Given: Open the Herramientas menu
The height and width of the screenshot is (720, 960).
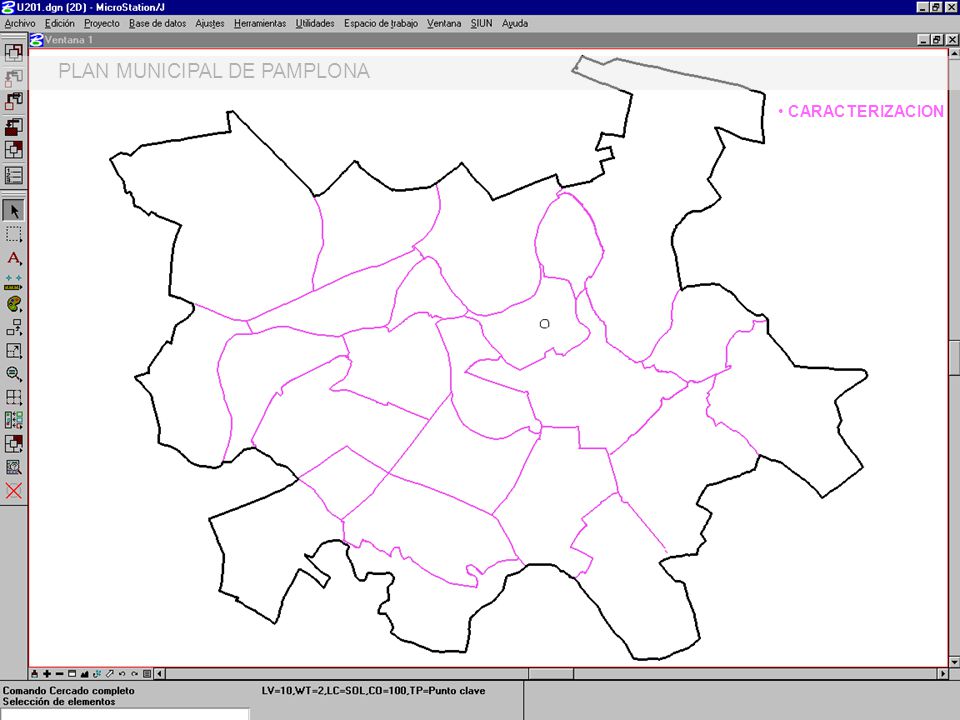Looking at the screenshot, I should click(260, 23).
